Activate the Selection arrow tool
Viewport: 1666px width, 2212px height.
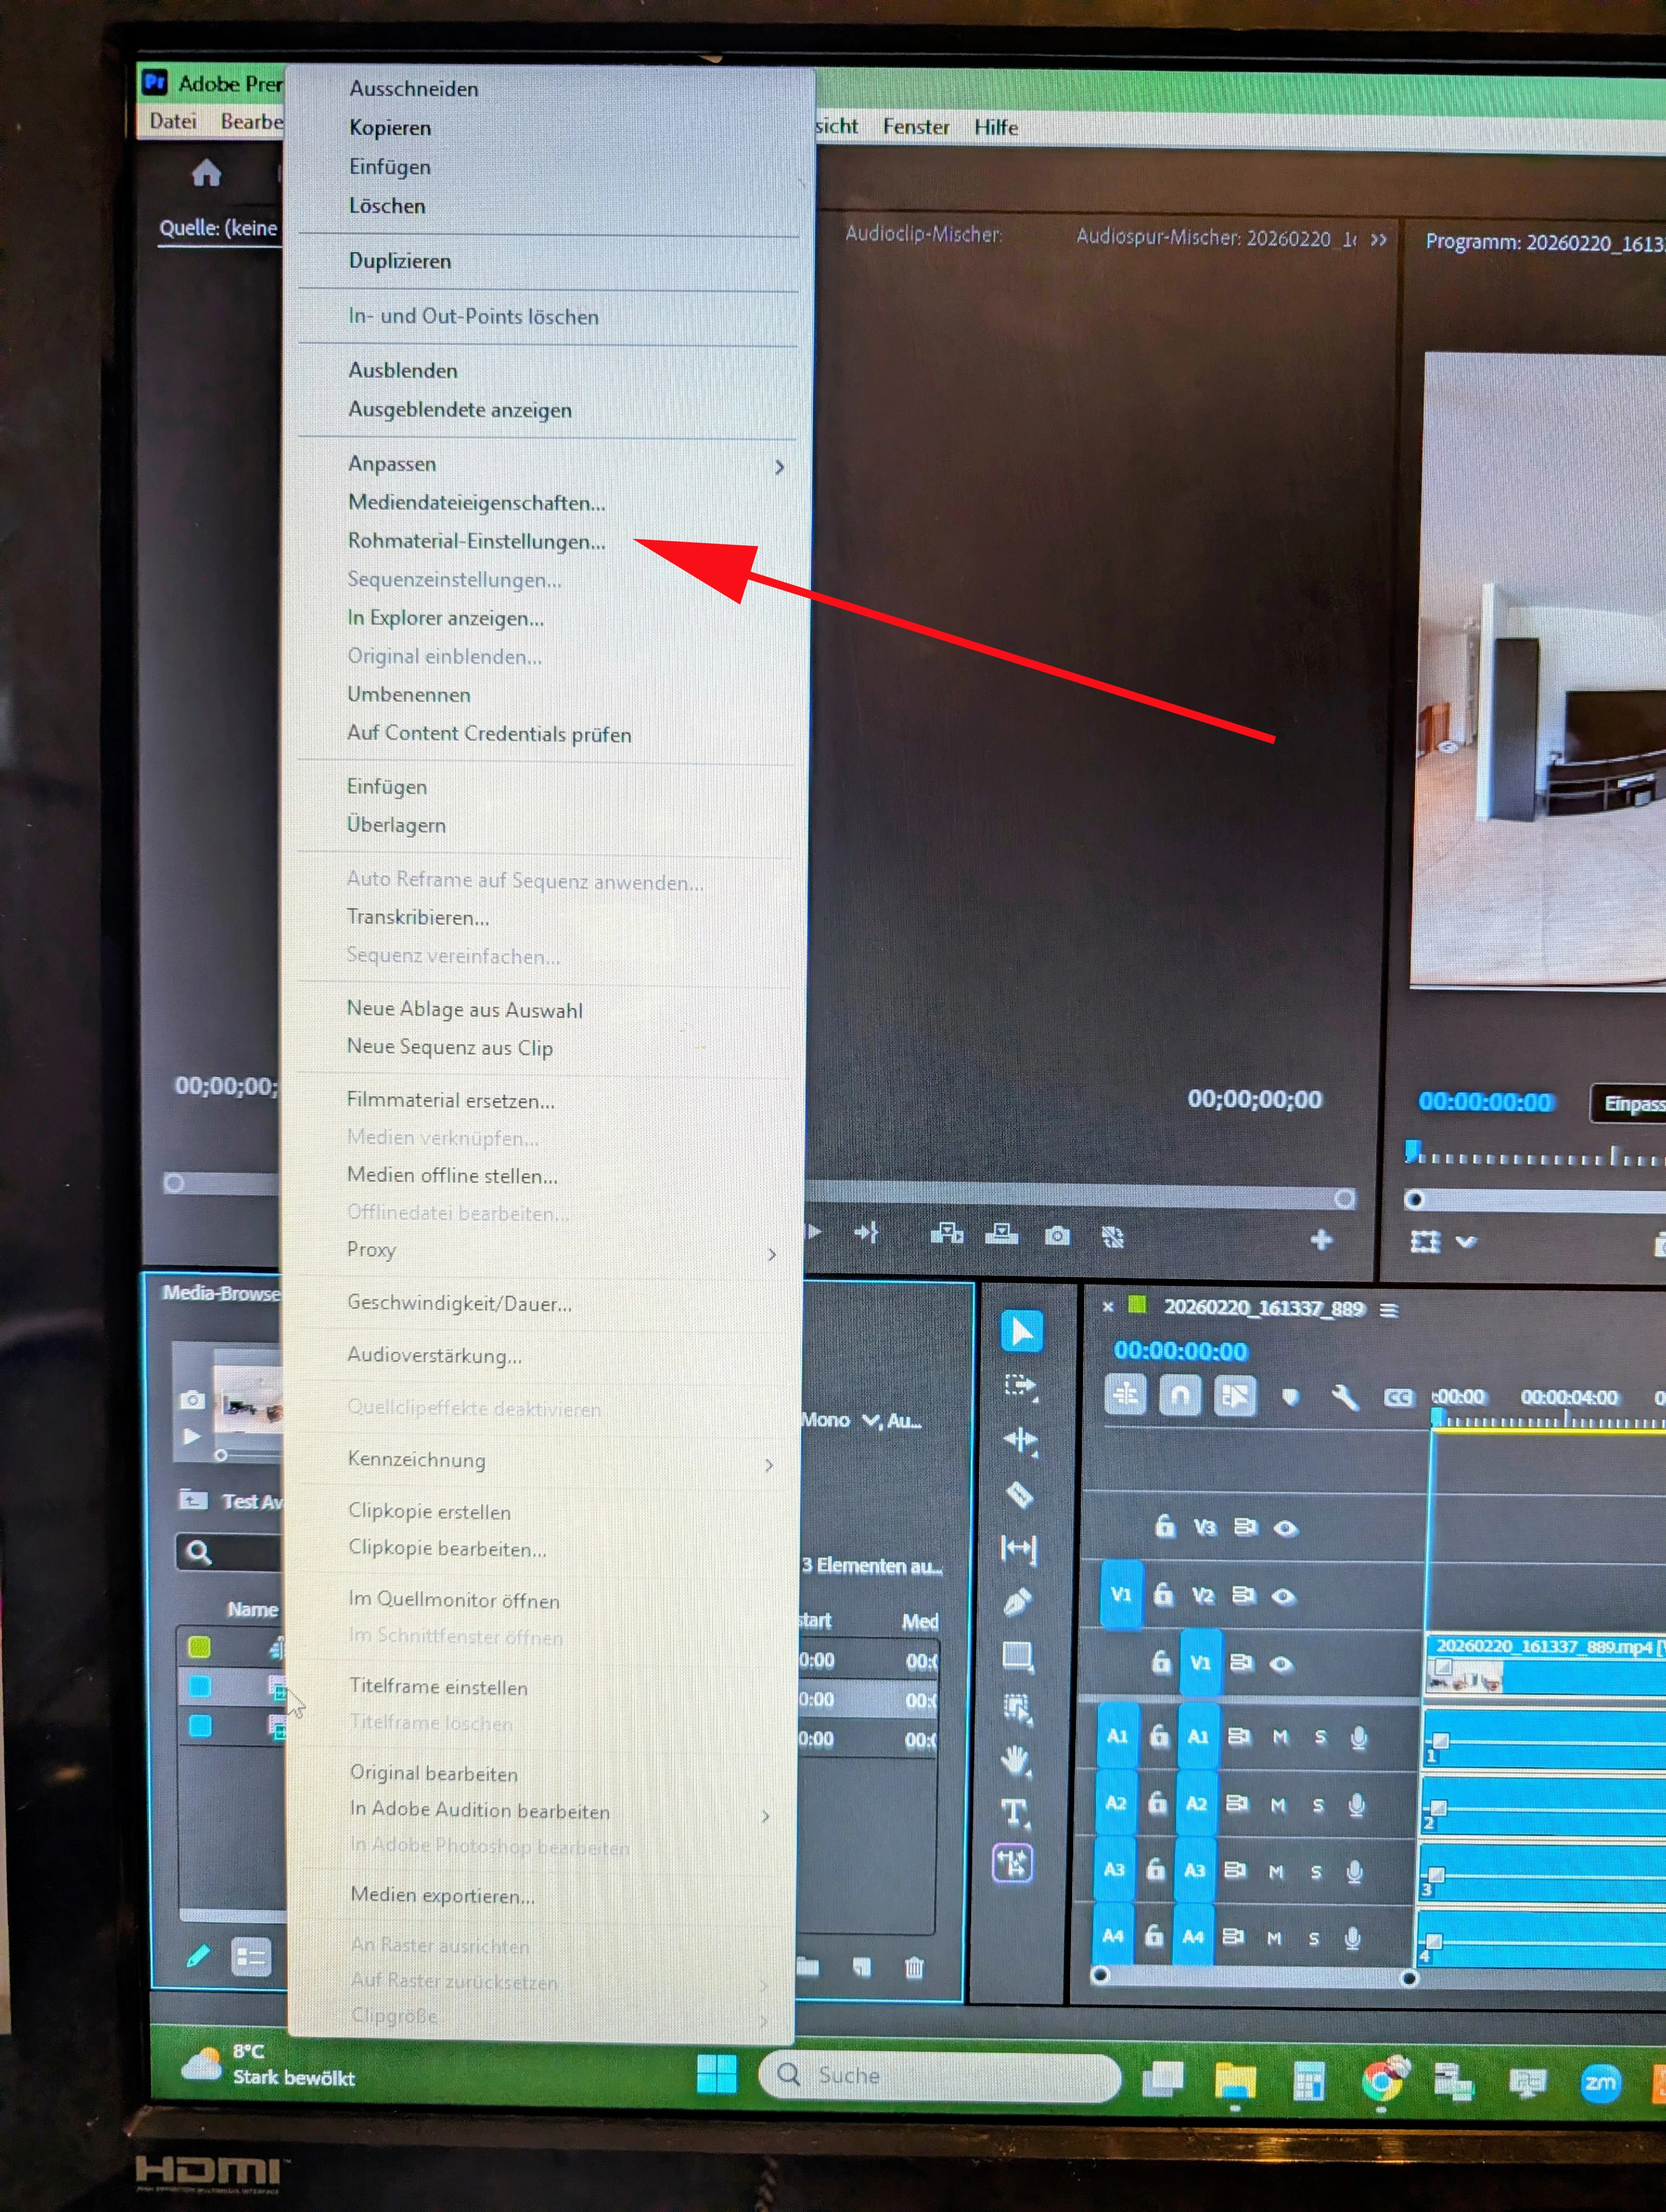click(1021, 1332)
